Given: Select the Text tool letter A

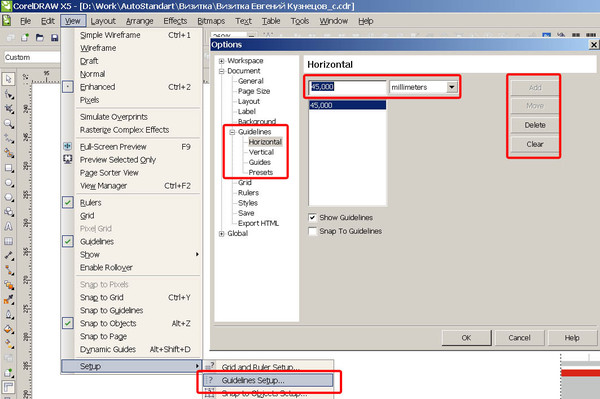Looking at the screenshot, I should pyautogui.click(x=8, y=226).
